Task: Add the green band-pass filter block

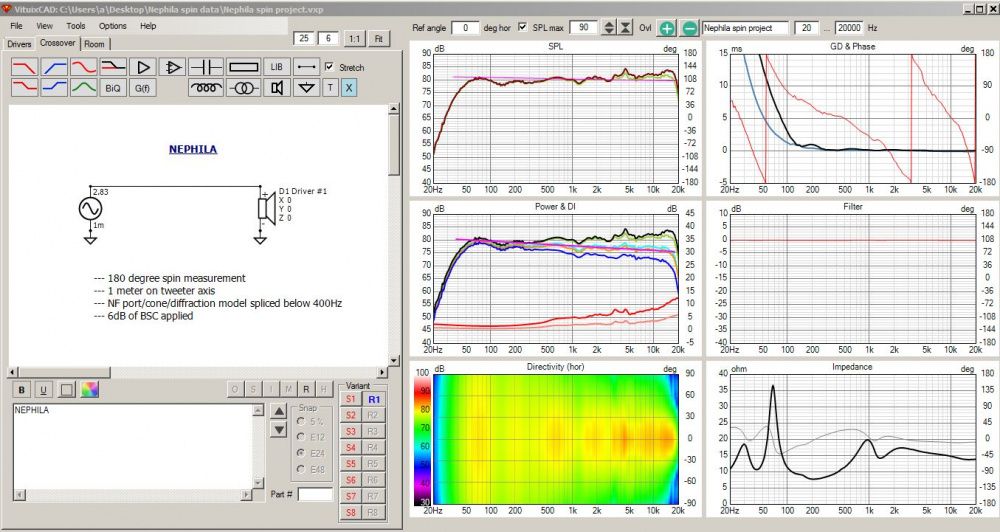Action: coord(84,88)
